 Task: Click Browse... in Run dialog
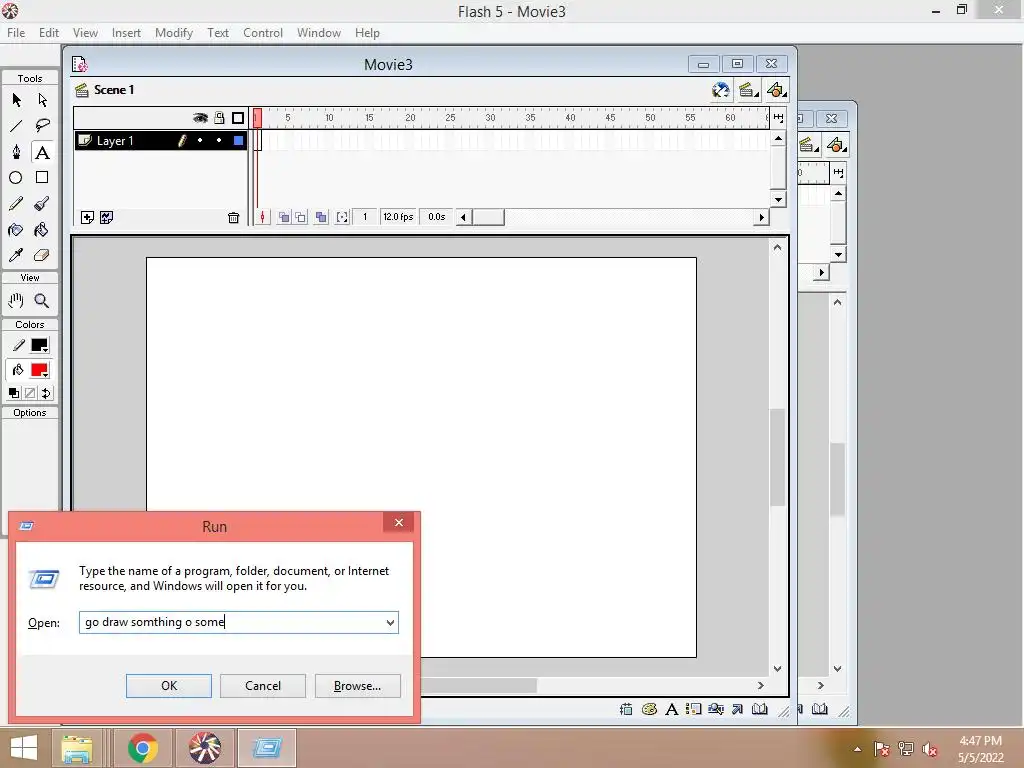[357, 686]
